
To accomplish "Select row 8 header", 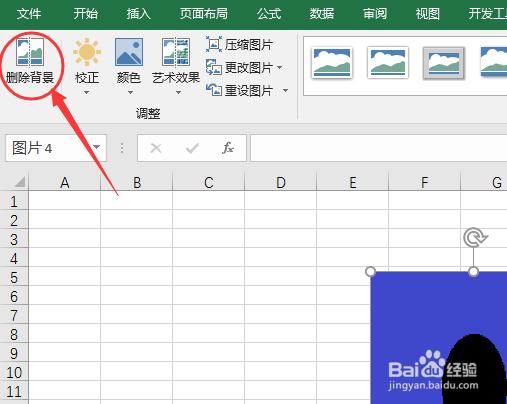I will (14, 334).
